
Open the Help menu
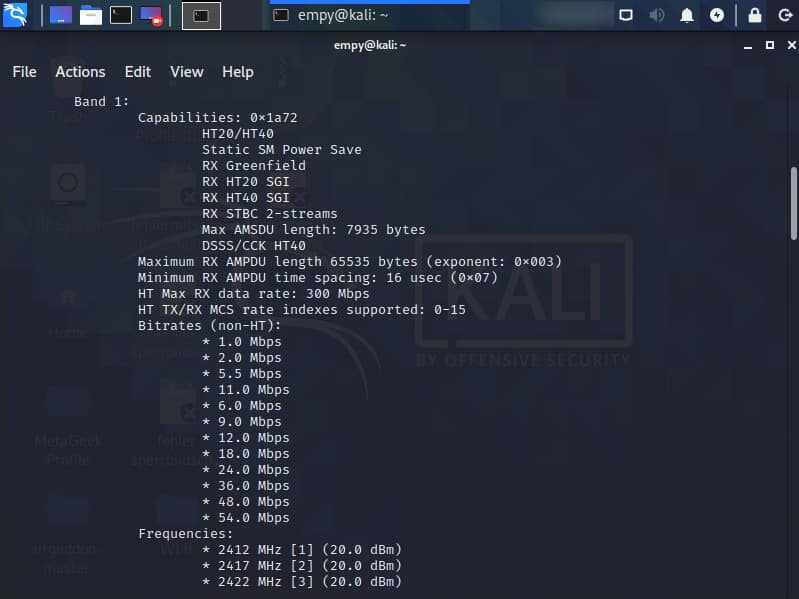tap(238, 72)
